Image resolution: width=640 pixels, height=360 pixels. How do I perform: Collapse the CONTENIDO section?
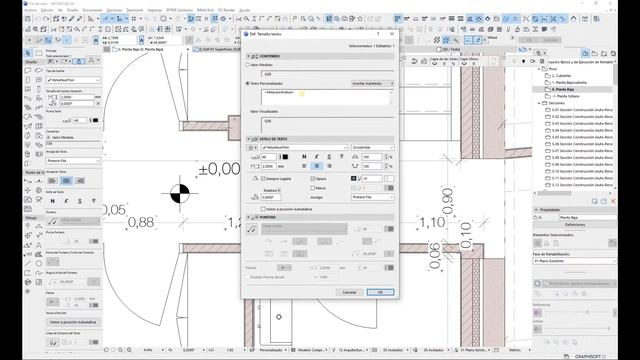tap(248, 56)
